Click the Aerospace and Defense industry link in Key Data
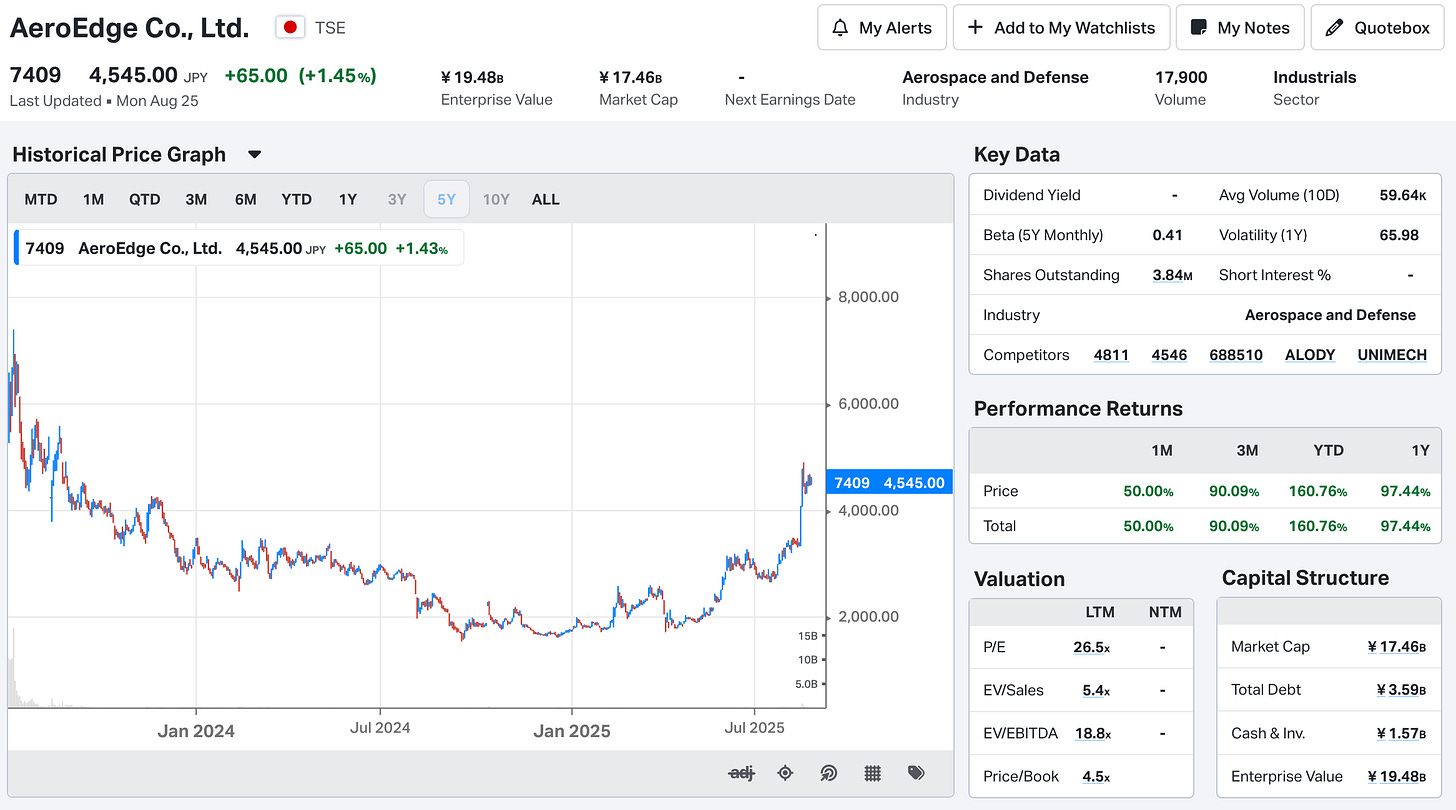The image size is (1456, 810). point(1330,315)
